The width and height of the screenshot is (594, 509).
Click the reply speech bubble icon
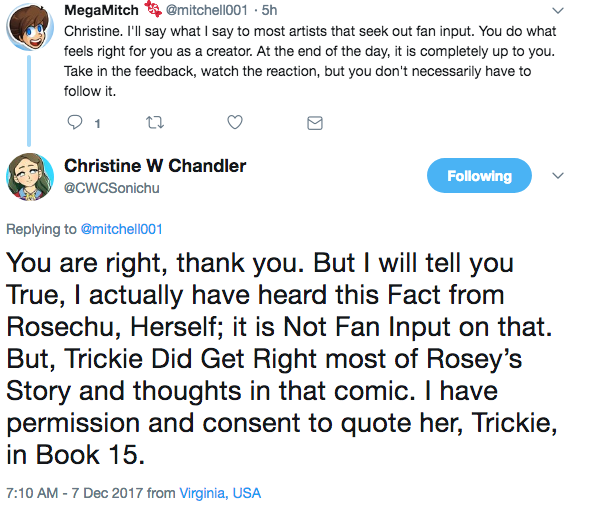click(x=75, y=122)
